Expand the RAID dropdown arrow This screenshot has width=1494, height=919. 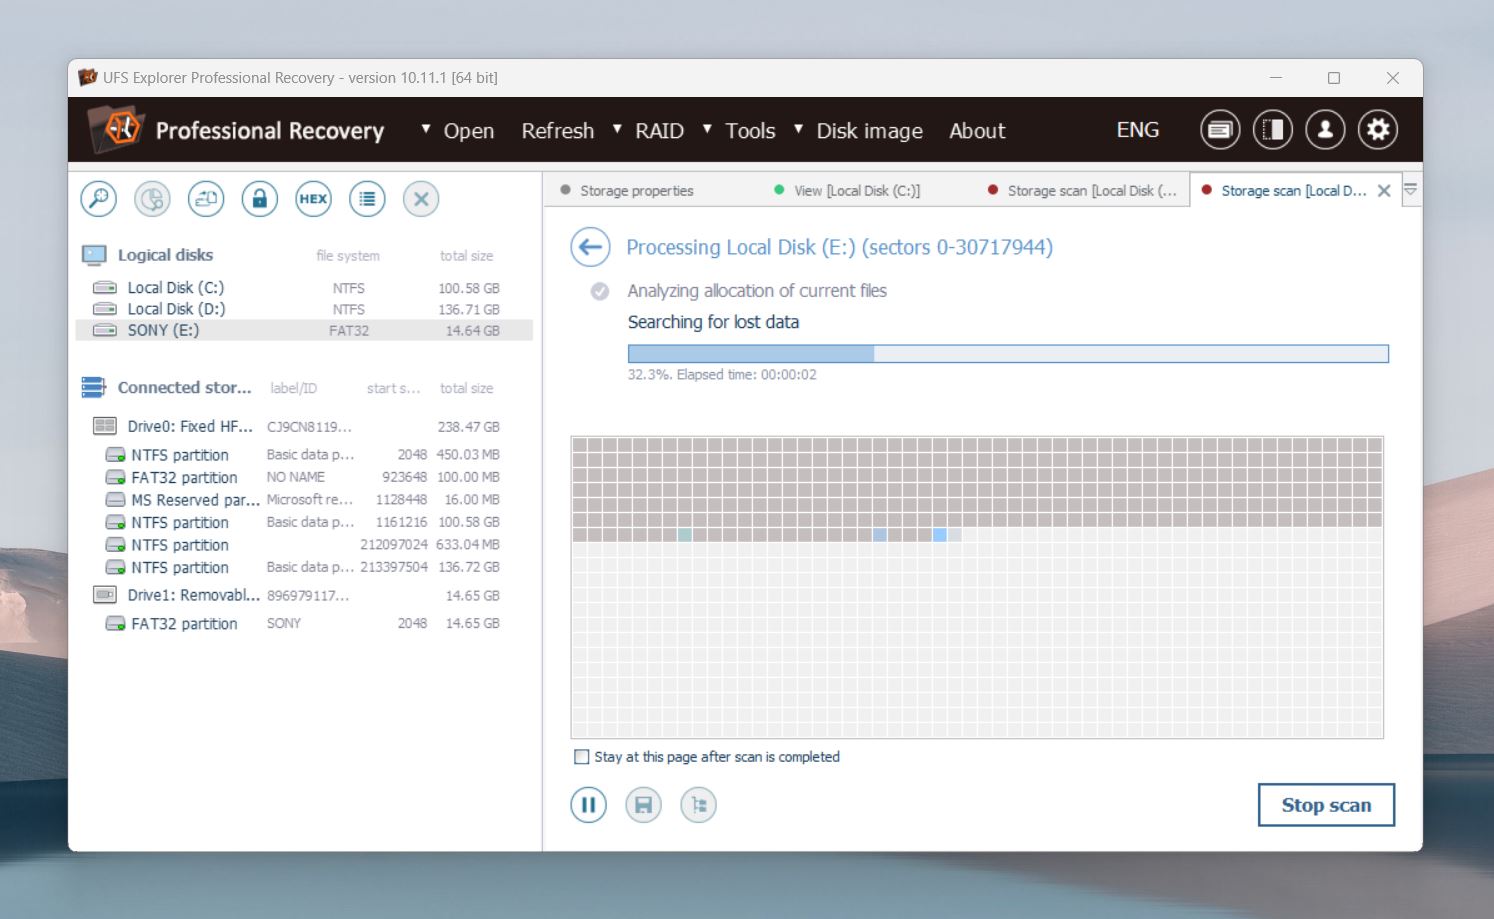(x=617, y=129)
